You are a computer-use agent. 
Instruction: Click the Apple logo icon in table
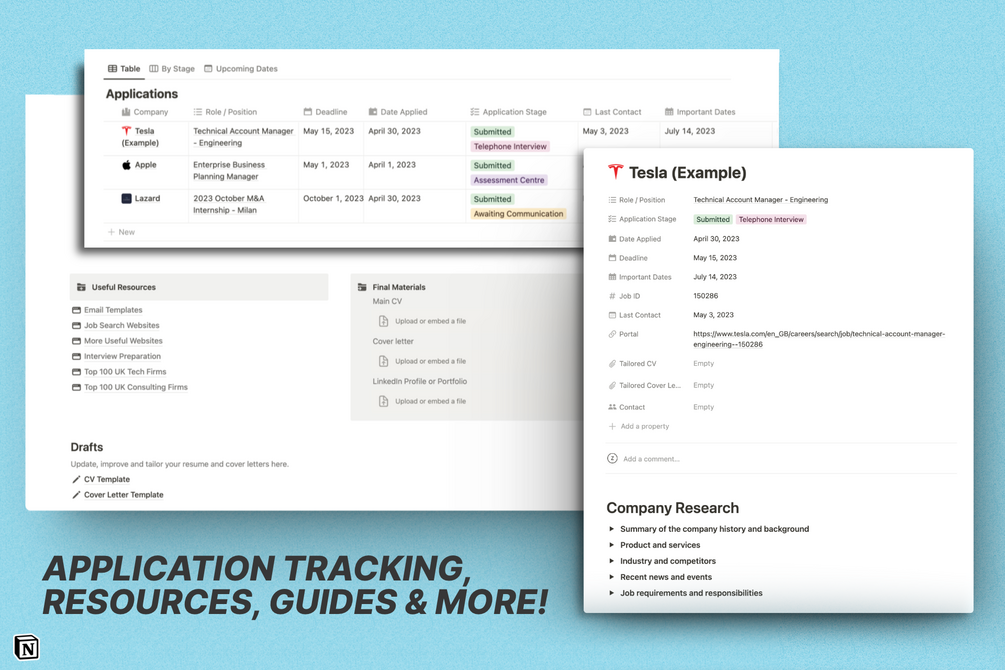[x=126, y=165]
